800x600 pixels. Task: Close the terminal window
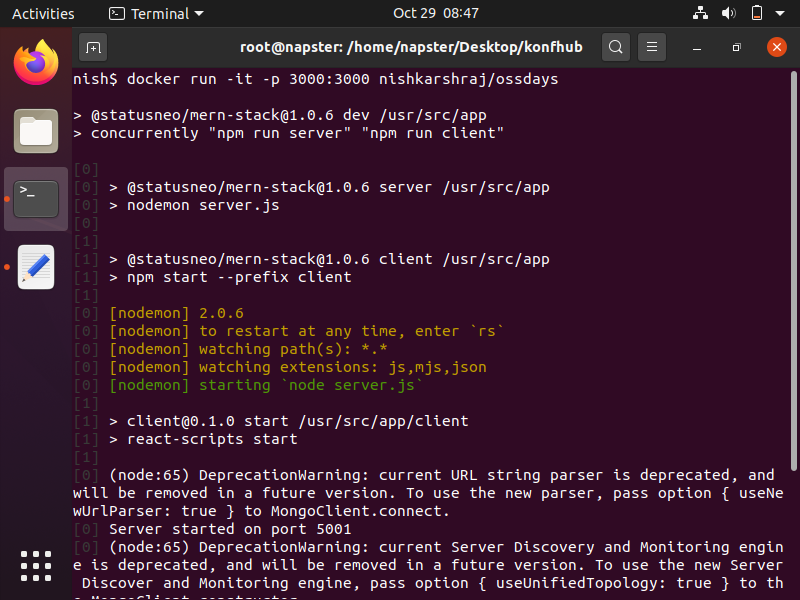777,47
